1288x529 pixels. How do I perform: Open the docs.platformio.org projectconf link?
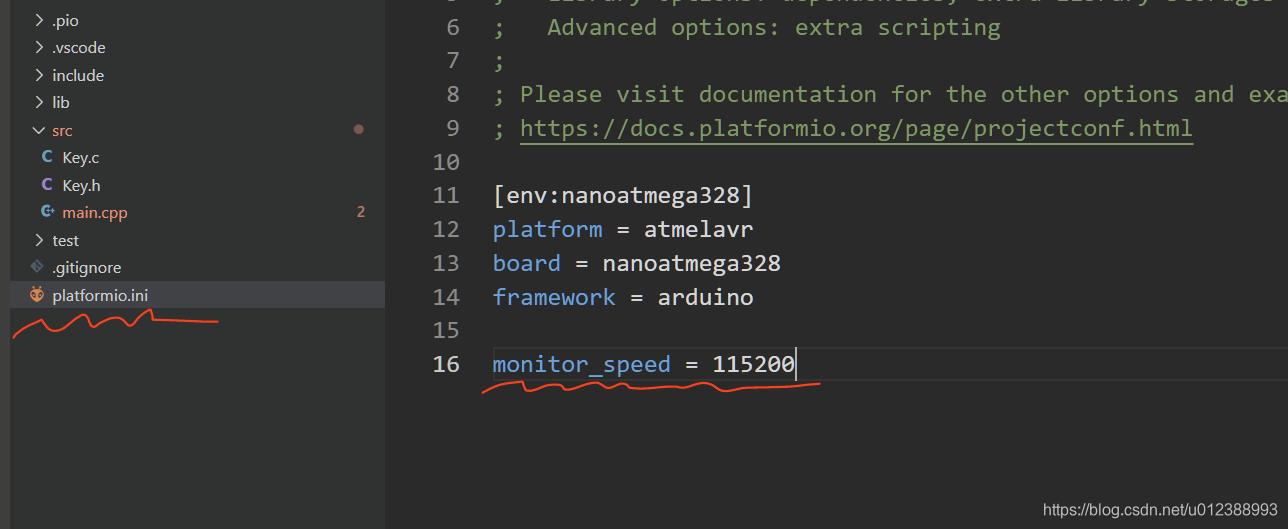pos(856,128)
